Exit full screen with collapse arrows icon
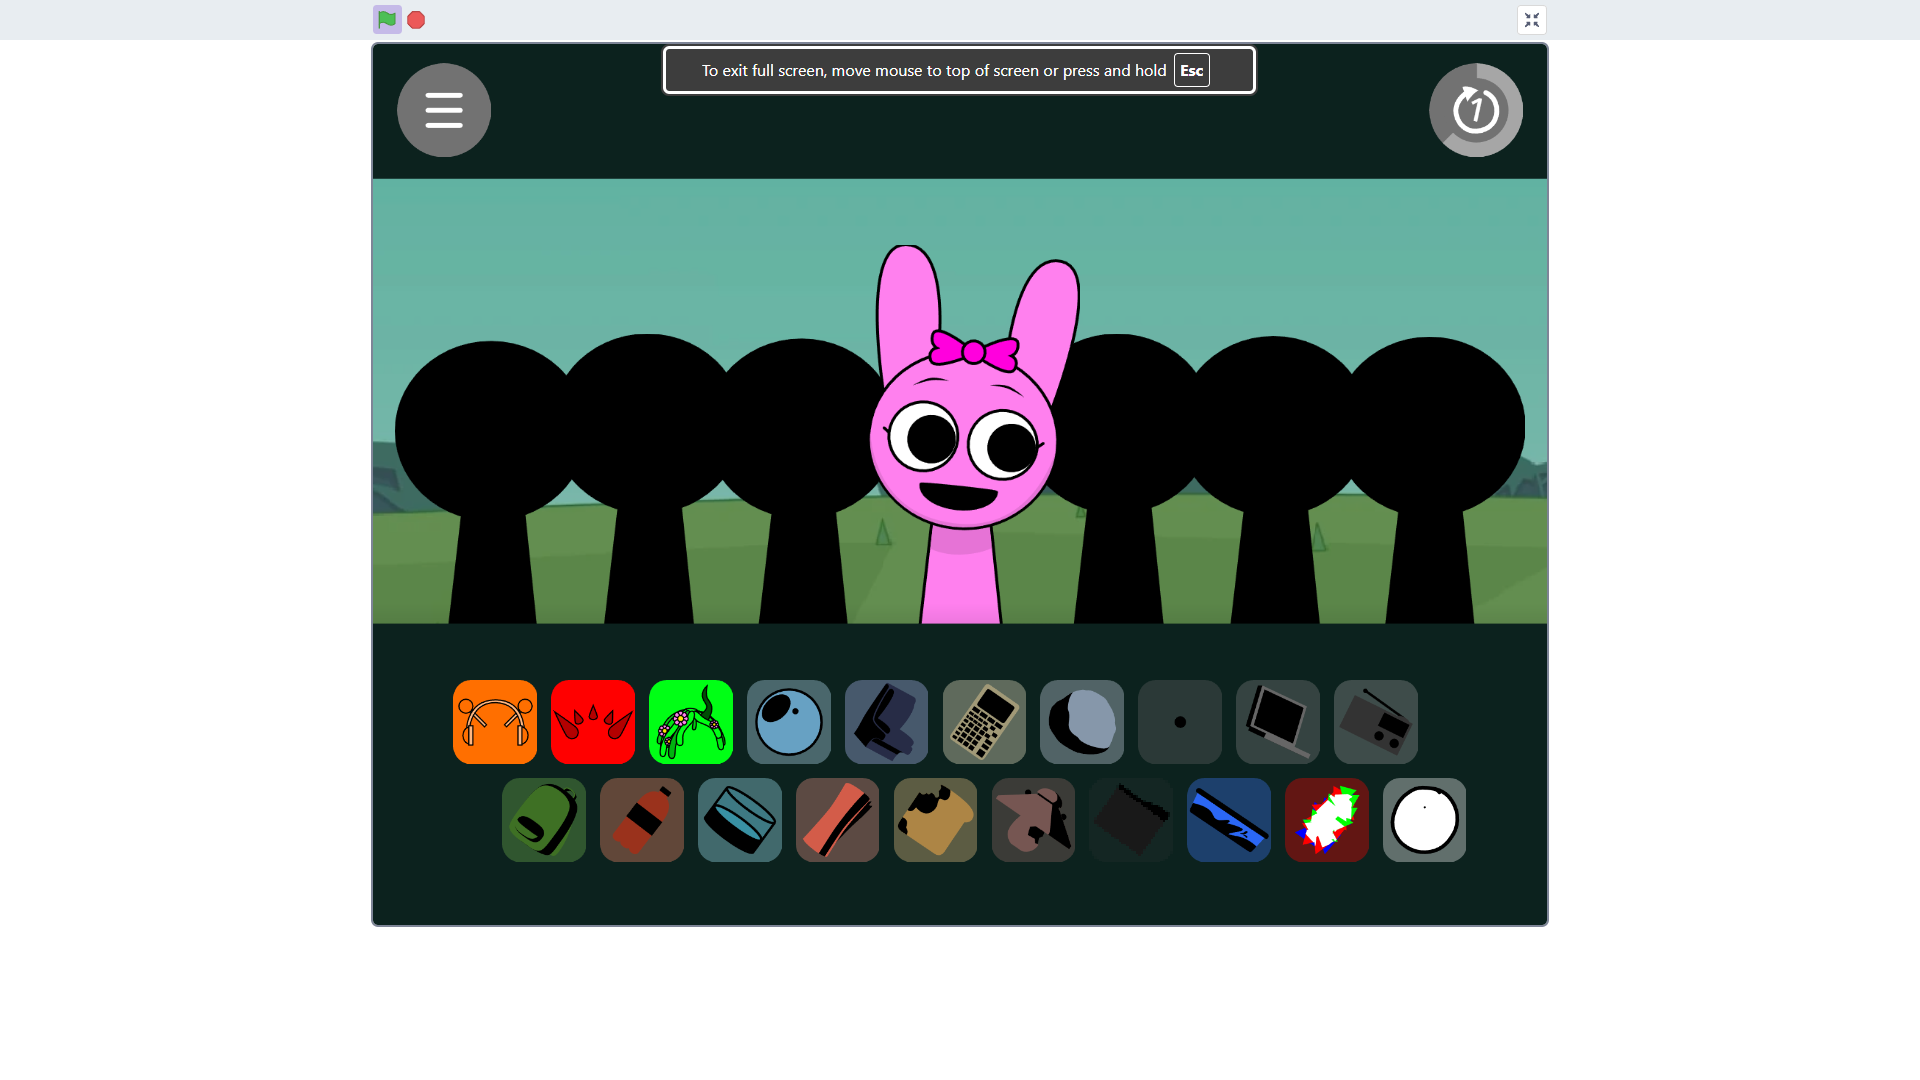This screenshot has height=1080, width=1920. pos(1531,20)
